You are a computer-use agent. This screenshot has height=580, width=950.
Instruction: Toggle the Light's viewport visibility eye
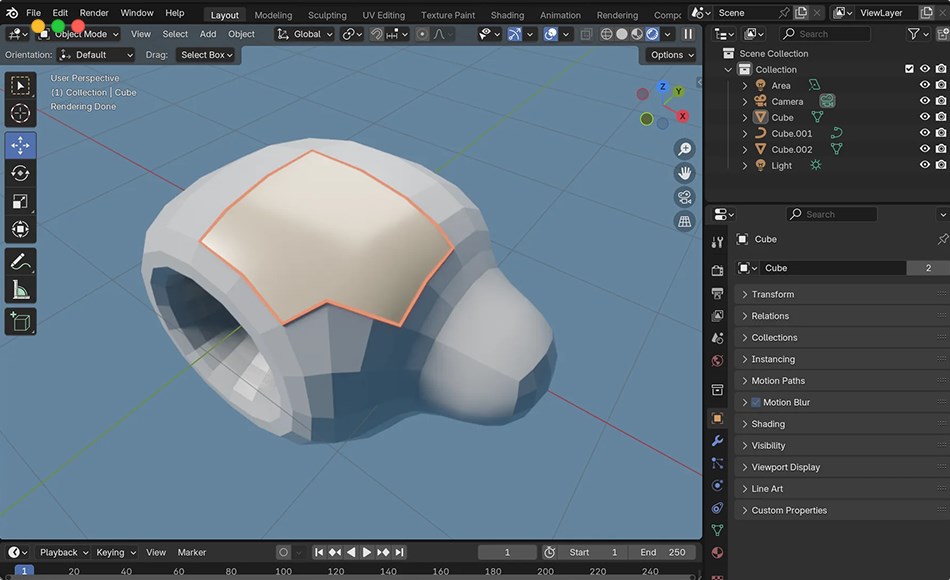pyautogui.click(x=924, y=165)
